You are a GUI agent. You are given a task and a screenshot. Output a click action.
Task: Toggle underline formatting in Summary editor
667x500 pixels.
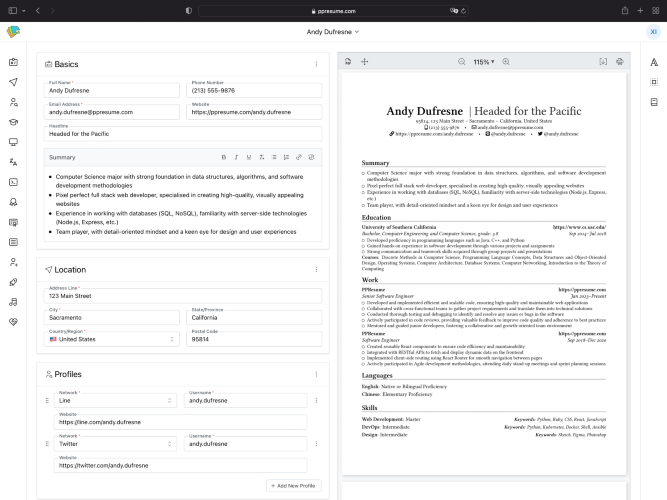pyautogui.click(x=248, y=157)
